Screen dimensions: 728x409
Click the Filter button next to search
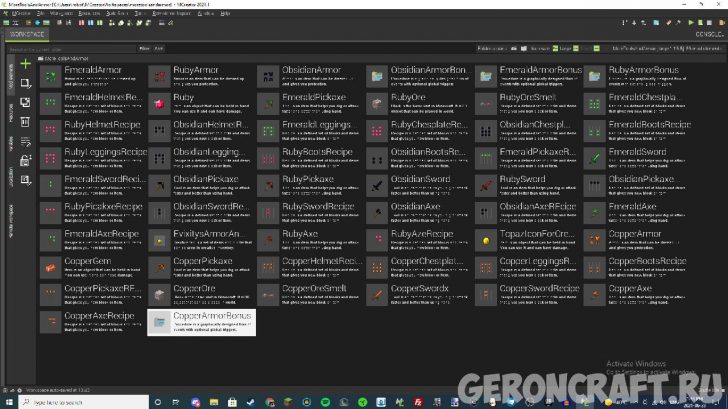point(145,47)
